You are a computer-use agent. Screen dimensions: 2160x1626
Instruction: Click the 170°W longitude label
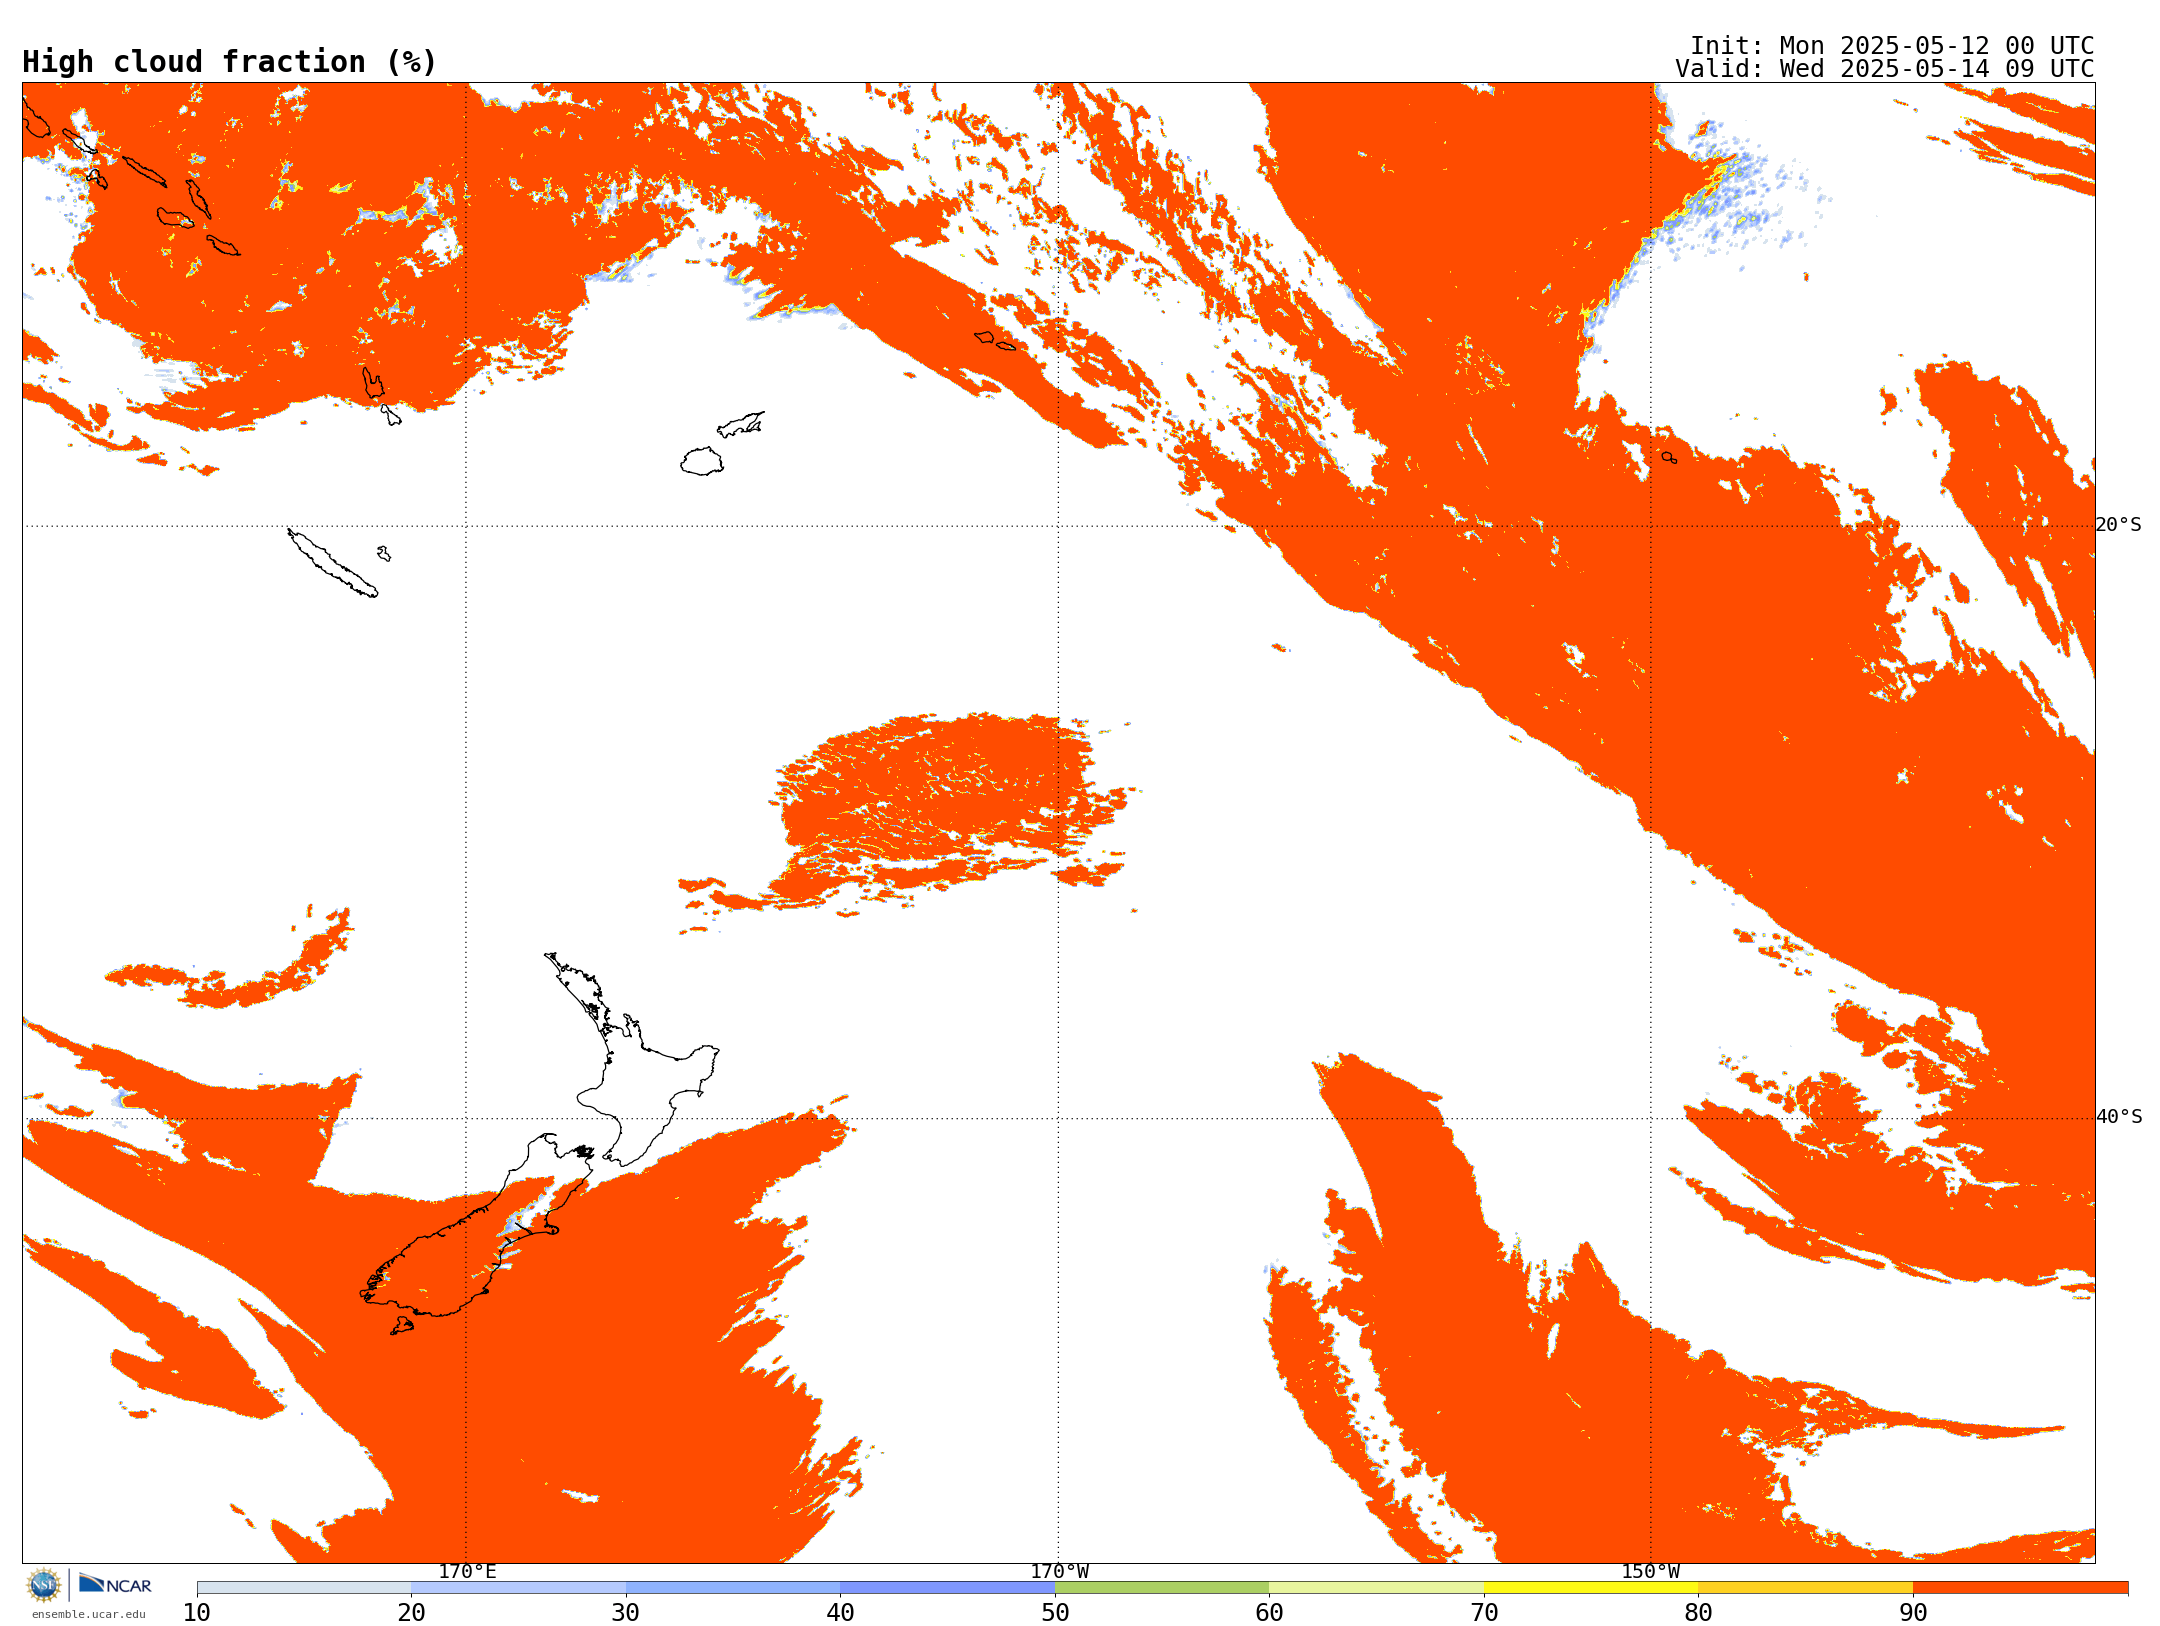(x=1060, y=1572)
